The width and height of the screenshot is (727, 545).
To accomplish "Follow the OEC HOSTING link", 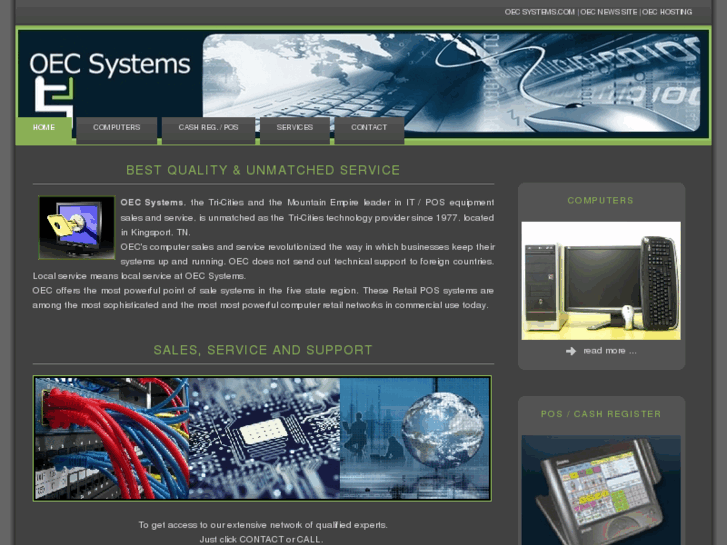I will pos(667,12).
